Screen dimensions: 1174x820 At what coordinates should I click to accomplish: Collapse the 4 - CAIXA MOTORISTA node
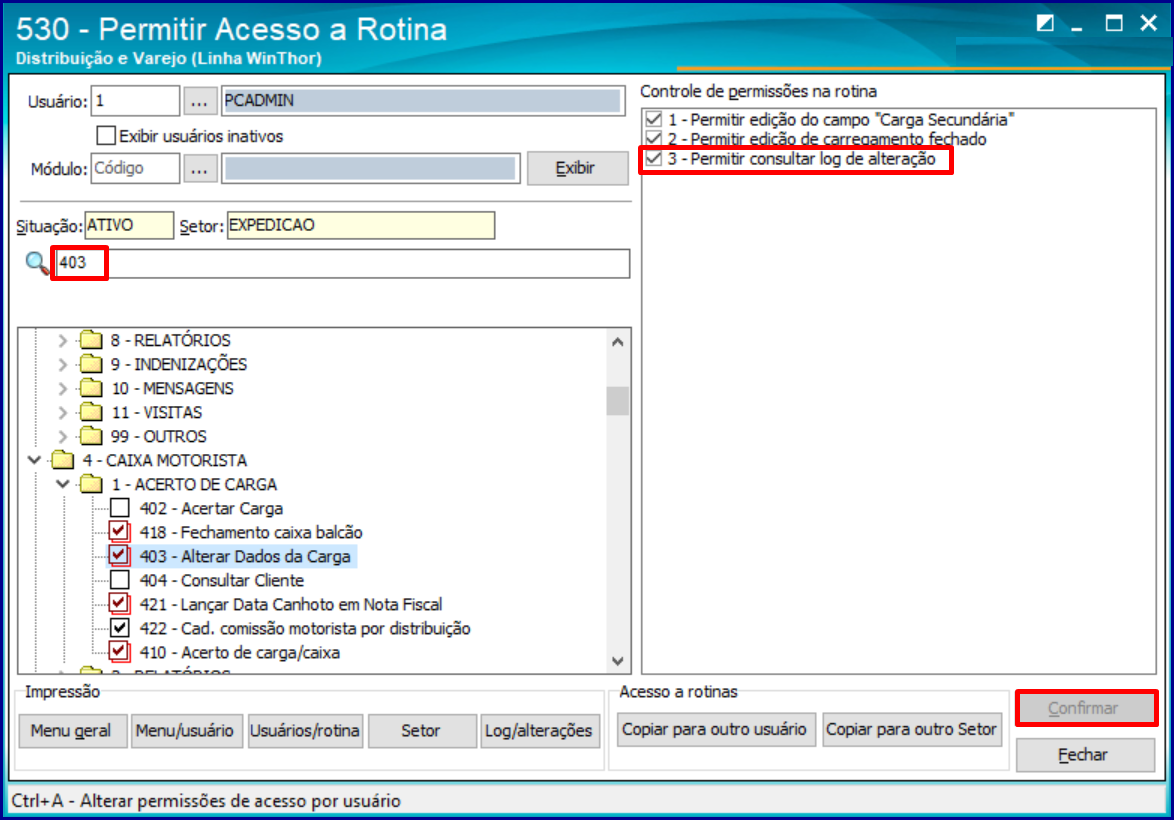coord(34,460)
